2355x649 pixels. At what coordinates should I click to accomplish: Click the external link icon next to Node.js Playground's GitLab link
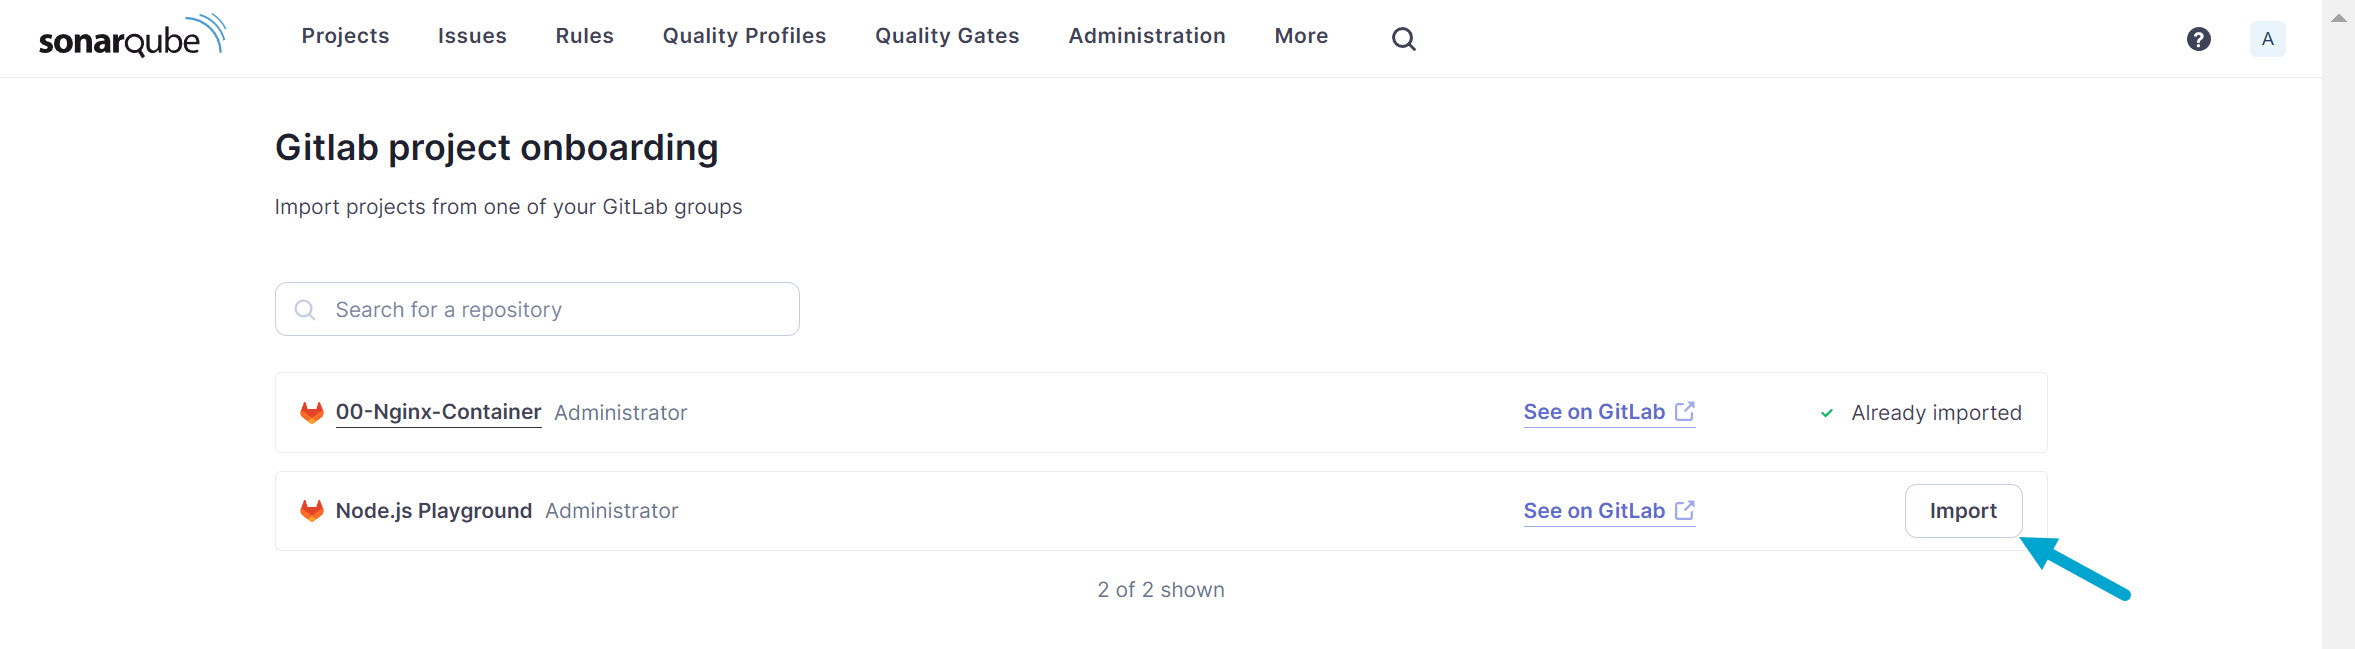click(1686, 508)
